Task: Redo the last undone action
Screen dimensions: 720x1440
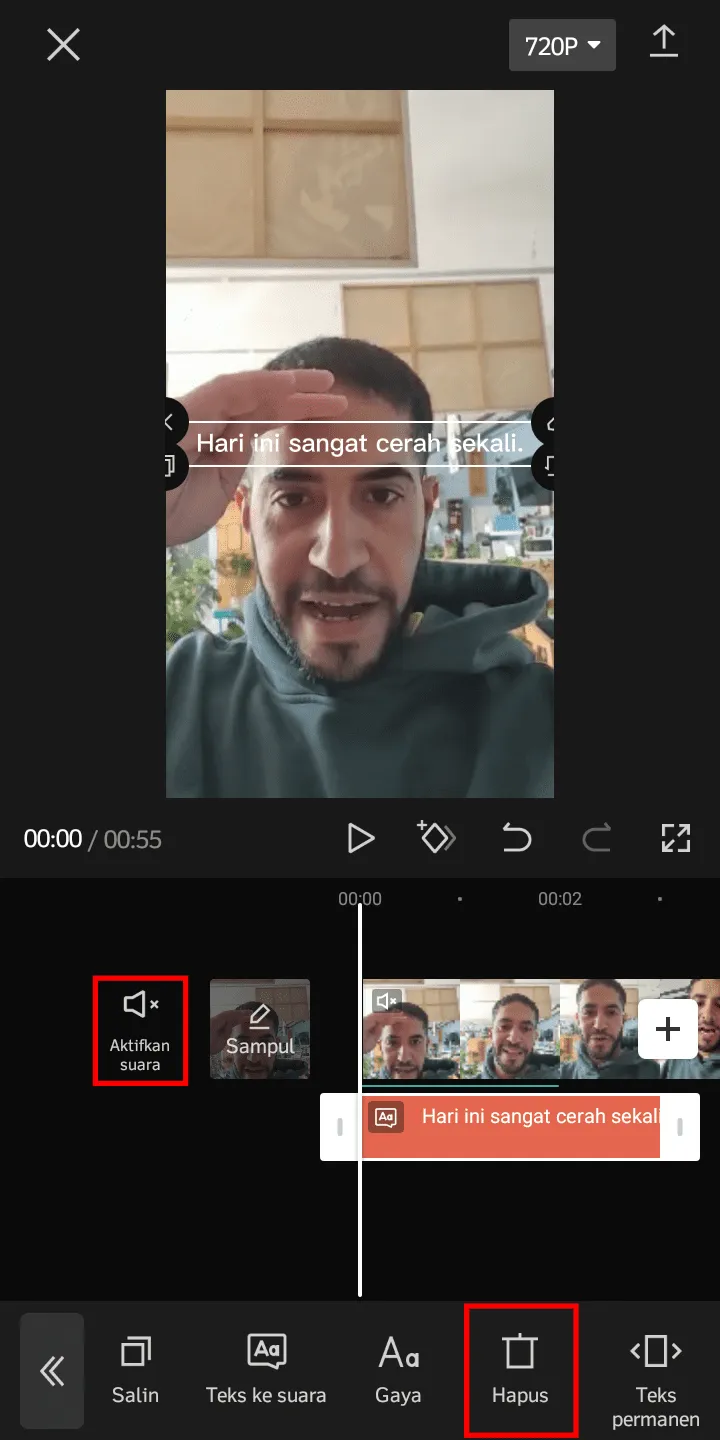Action: coord(596,838)
